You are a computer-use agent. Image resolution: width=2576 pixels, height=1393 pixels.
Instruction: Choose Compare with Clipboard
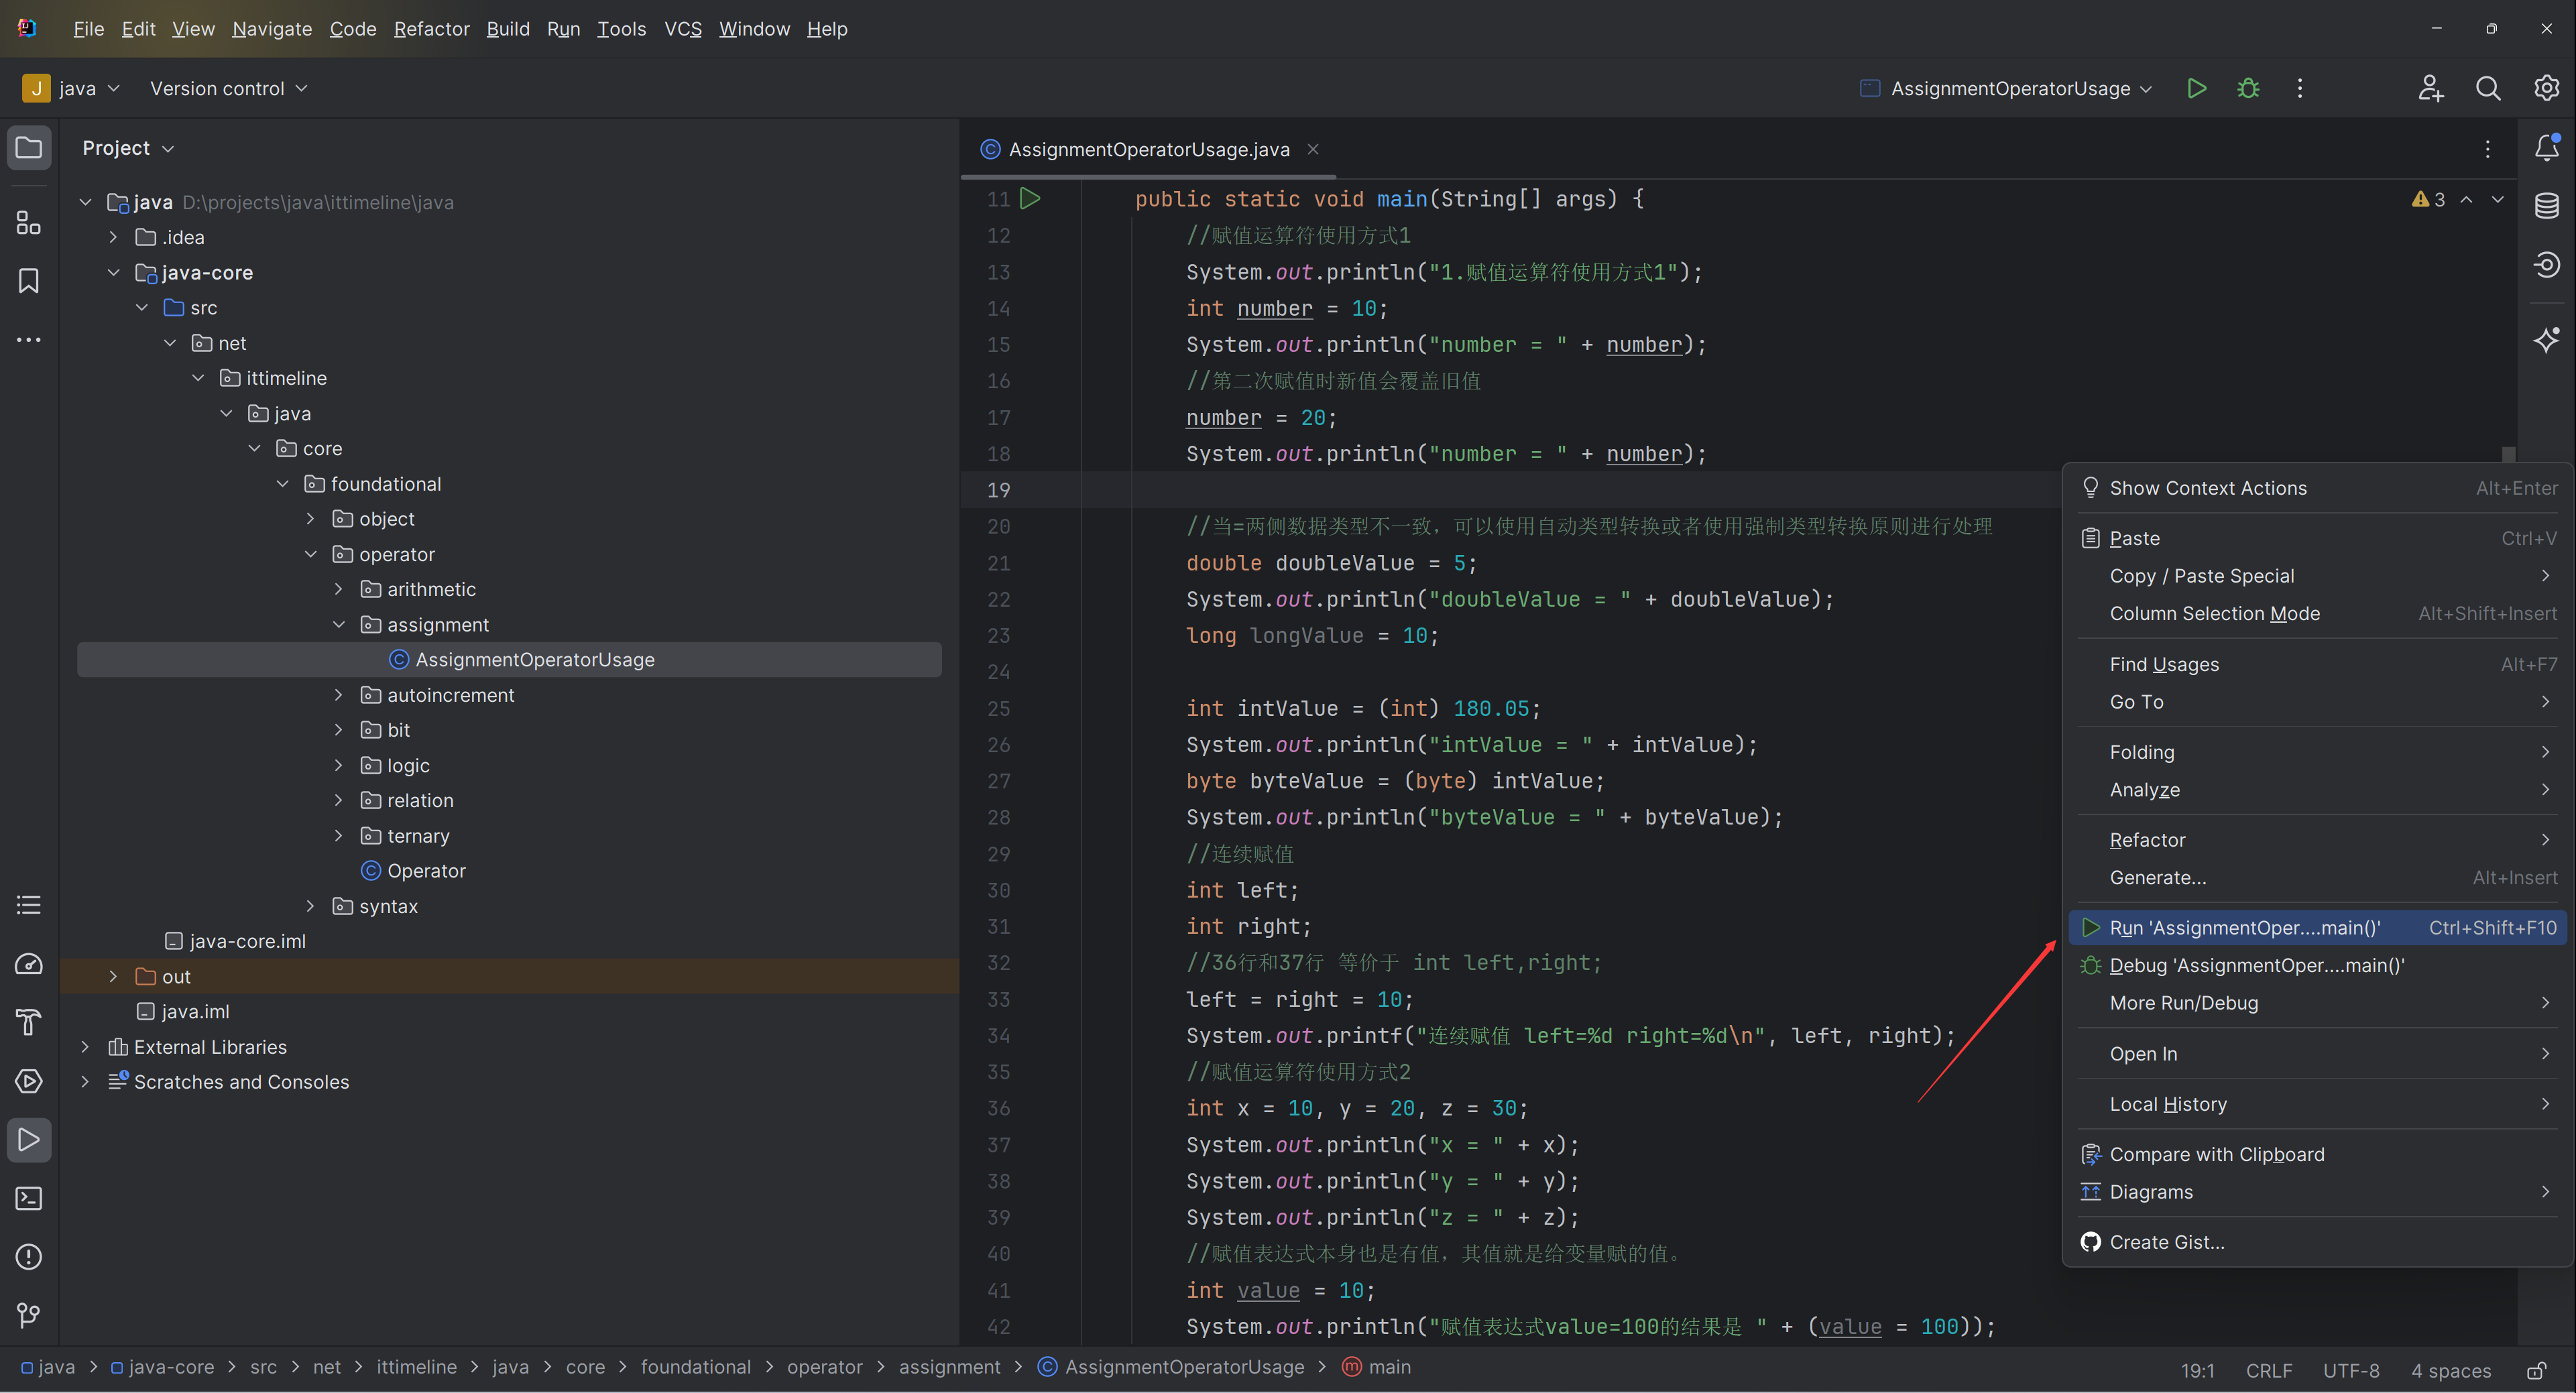(x=2317, y=1154)
